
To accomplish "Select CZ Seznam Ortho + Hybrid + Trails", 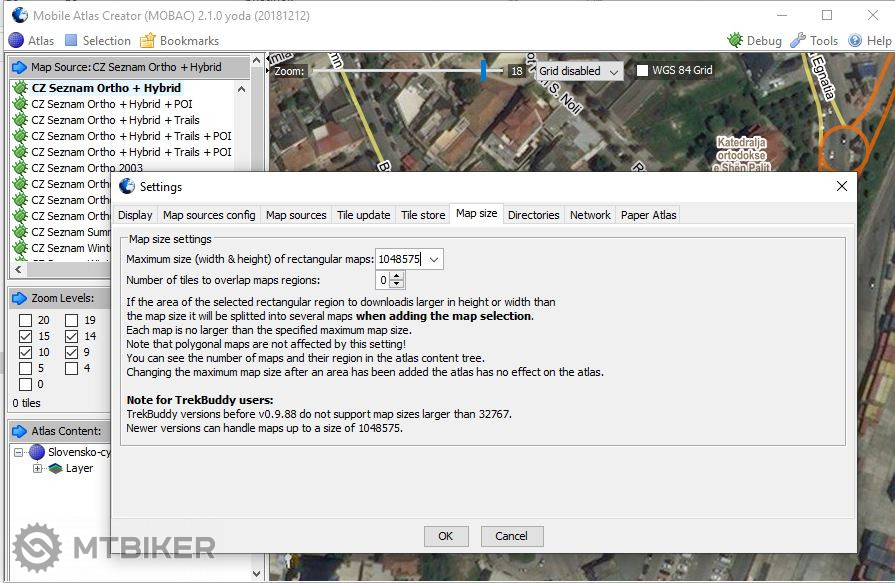I will 115,120.
